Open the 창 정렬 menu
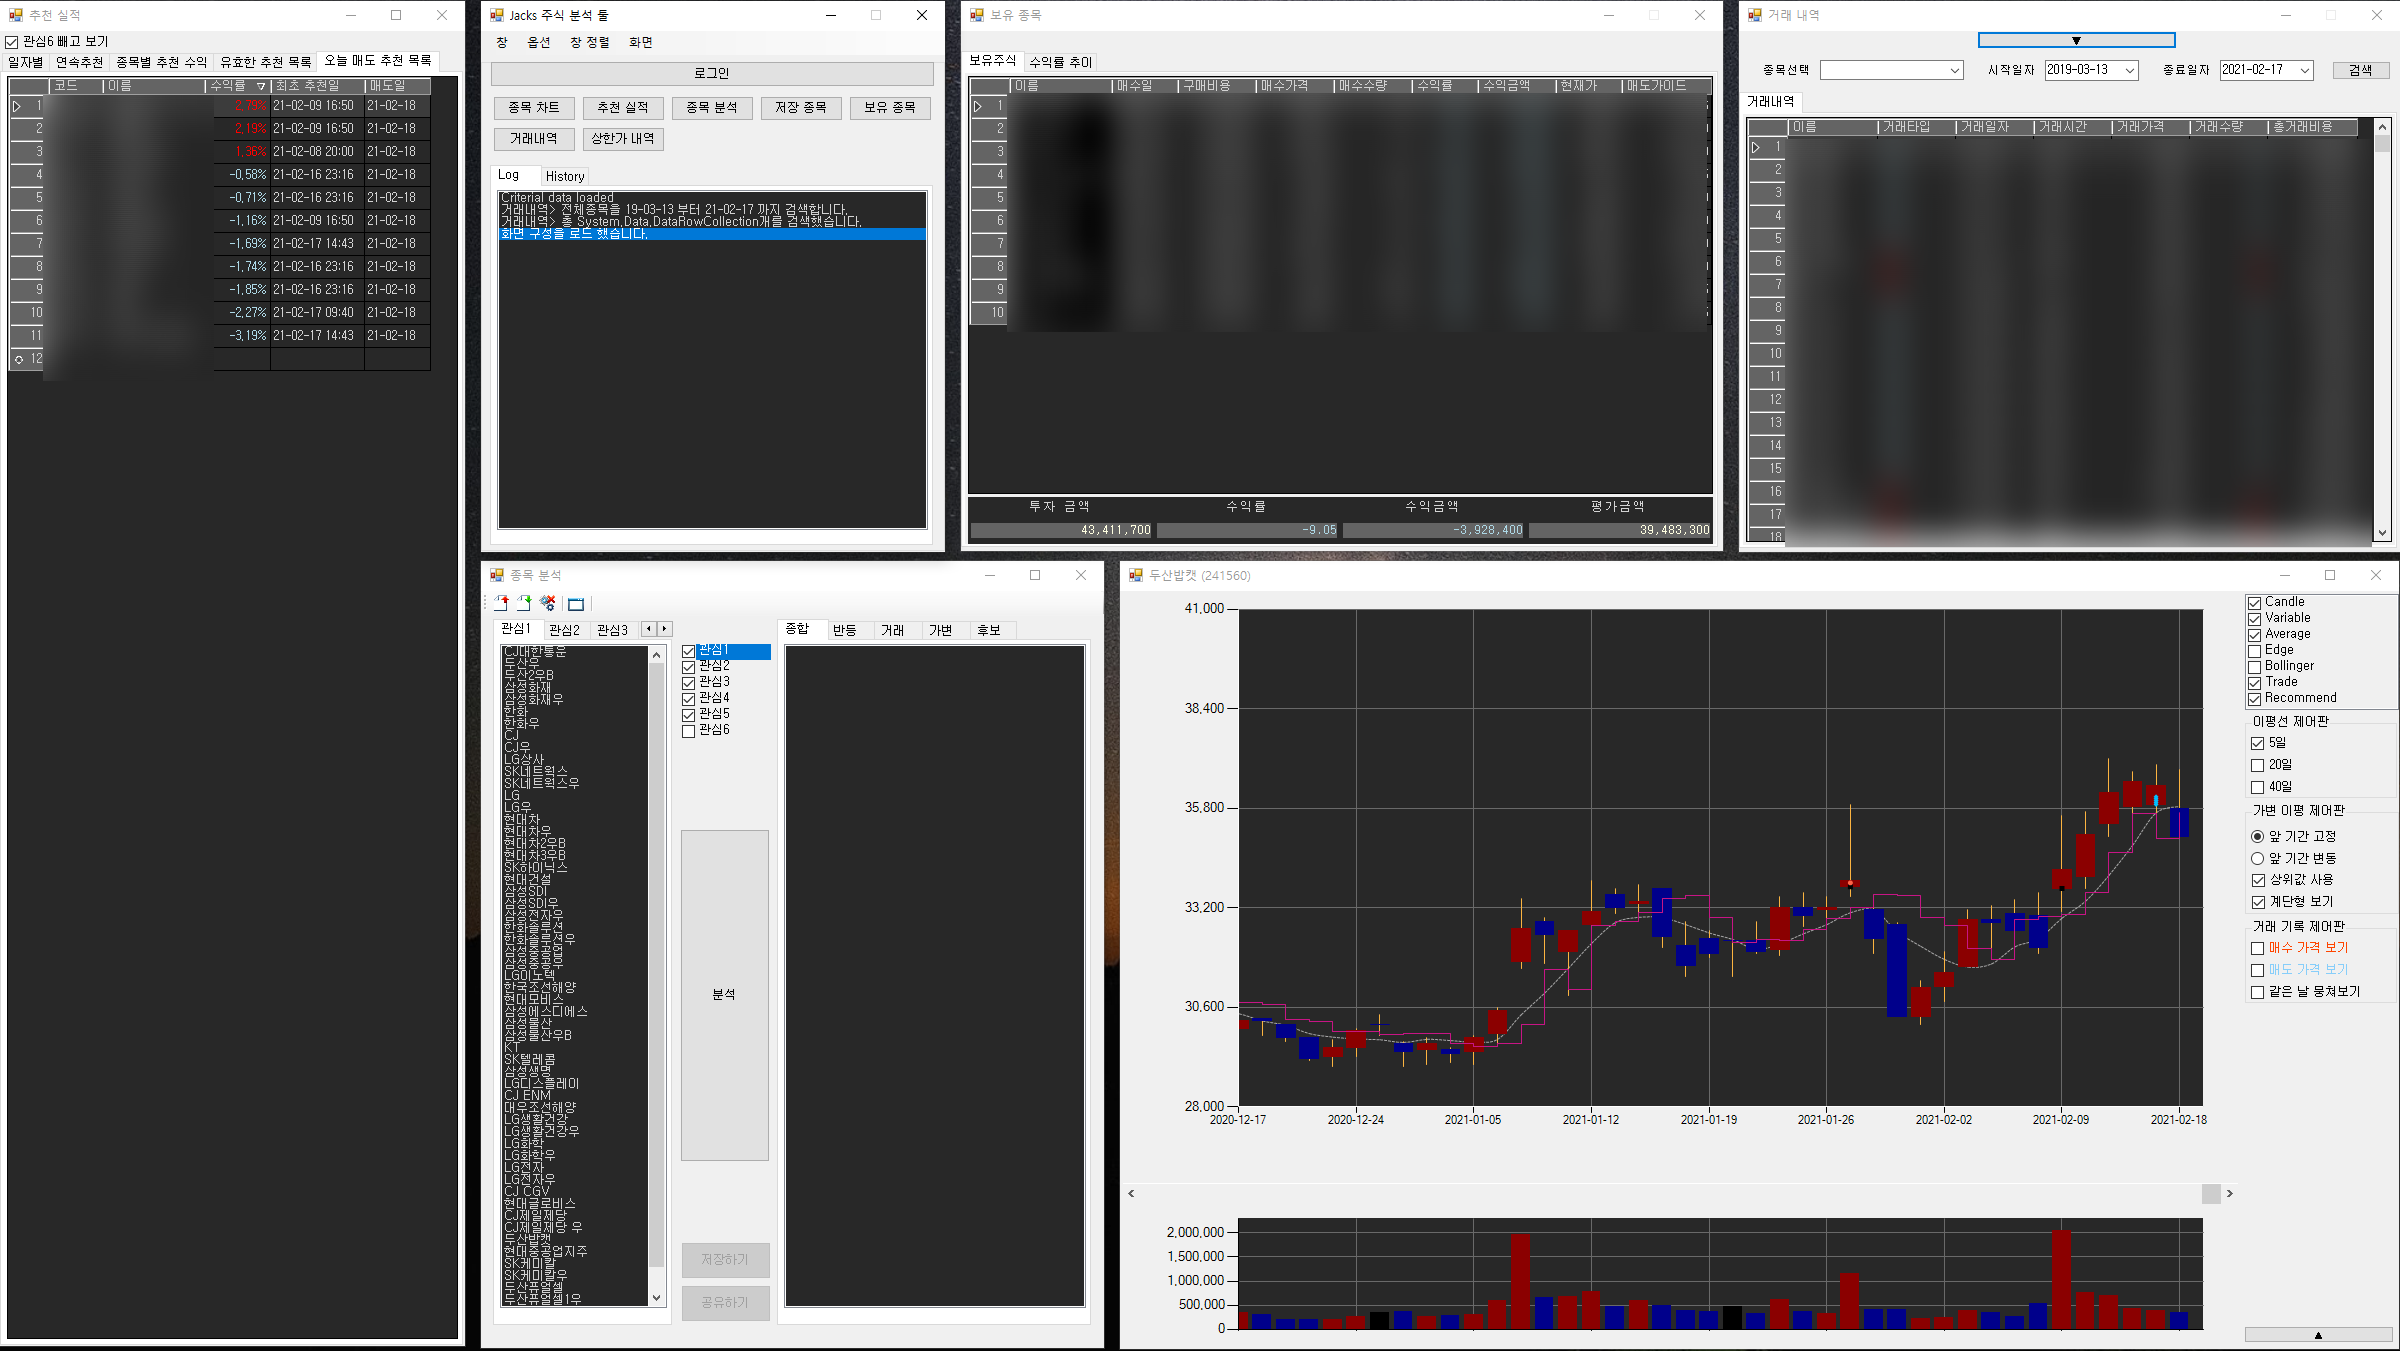 (x=590, y=42)
